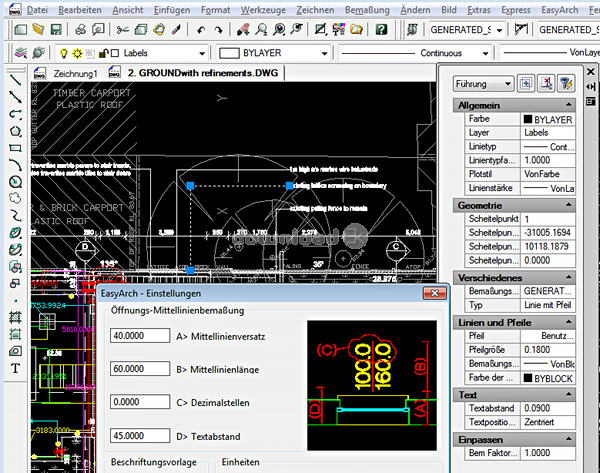
Task: Save the drawing with the floppy disk icon
Action: tap(56, 29)
